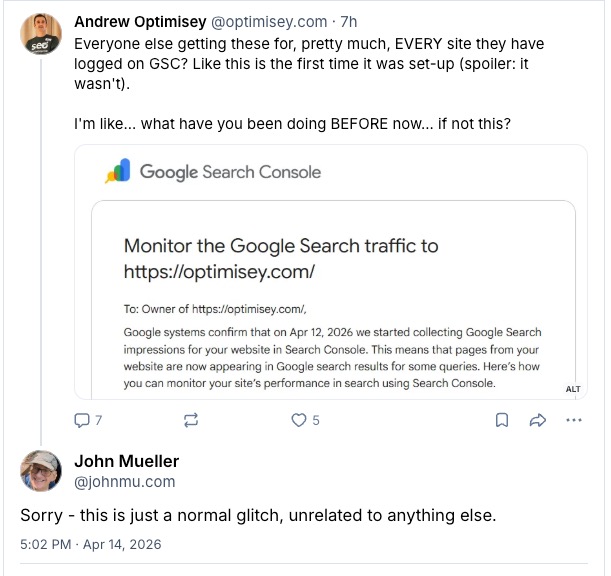Click the @johnmu.com handle
611x576 pixels.
[124, 481]
